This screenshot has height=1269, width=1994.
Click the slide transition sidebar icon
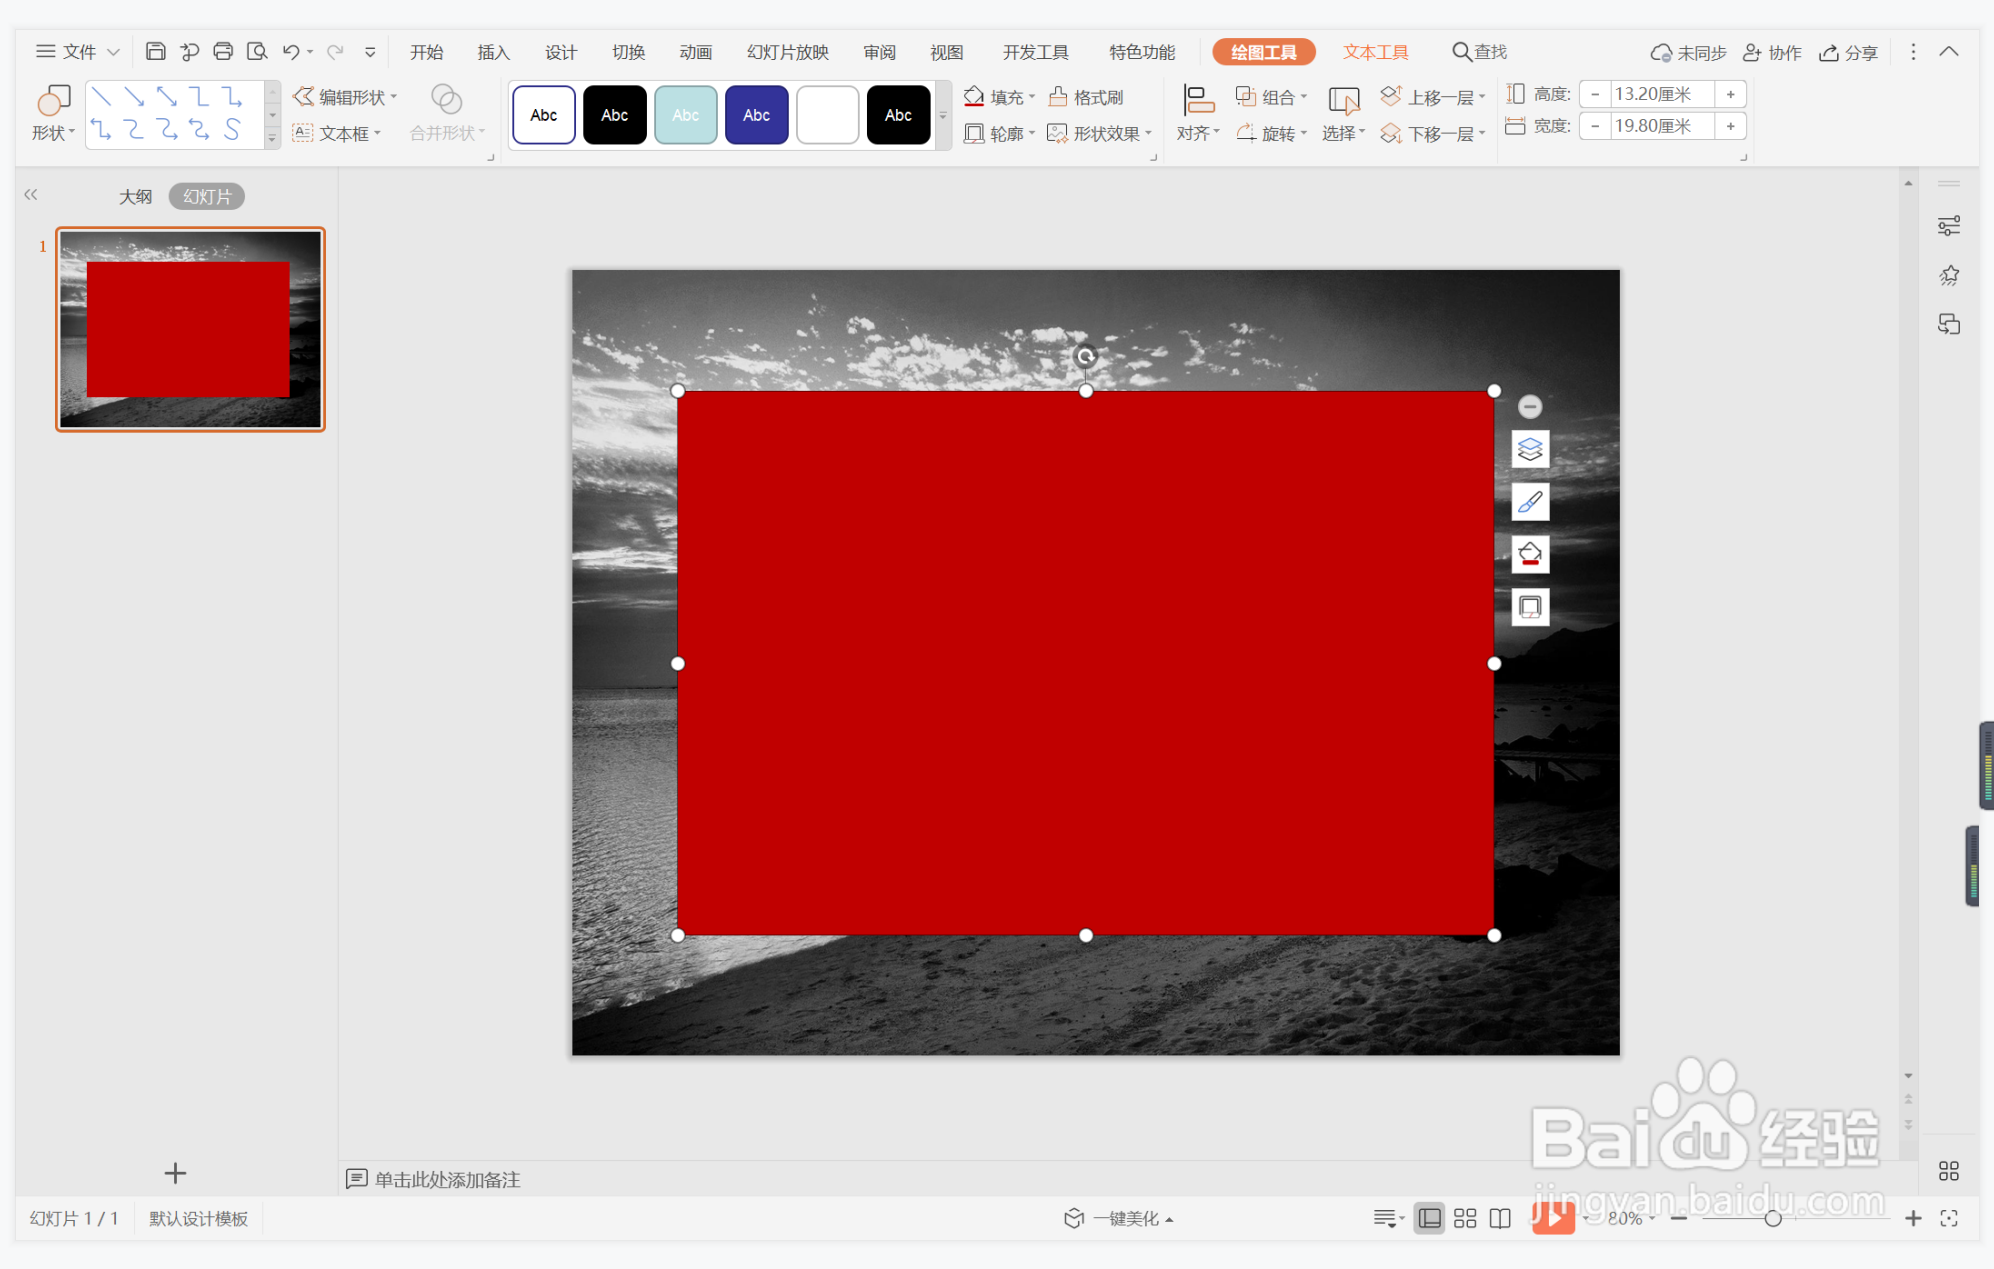click(1949, 324)
